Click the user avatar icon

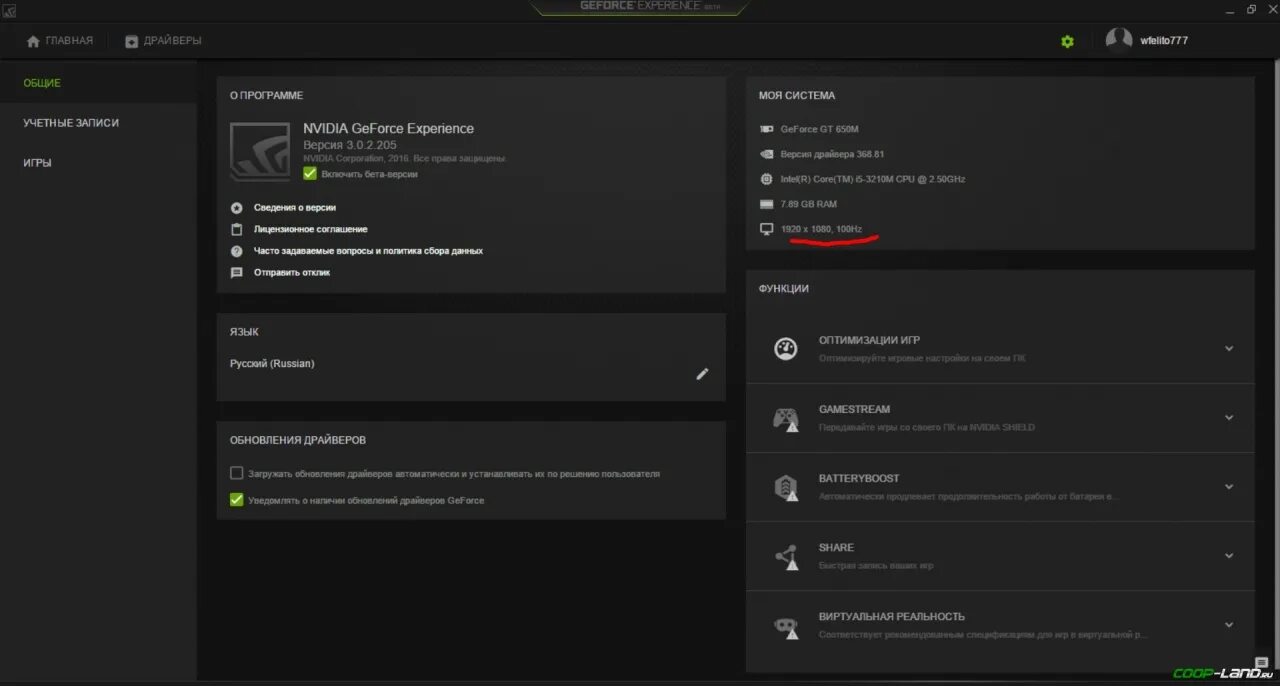(1119, 40)
